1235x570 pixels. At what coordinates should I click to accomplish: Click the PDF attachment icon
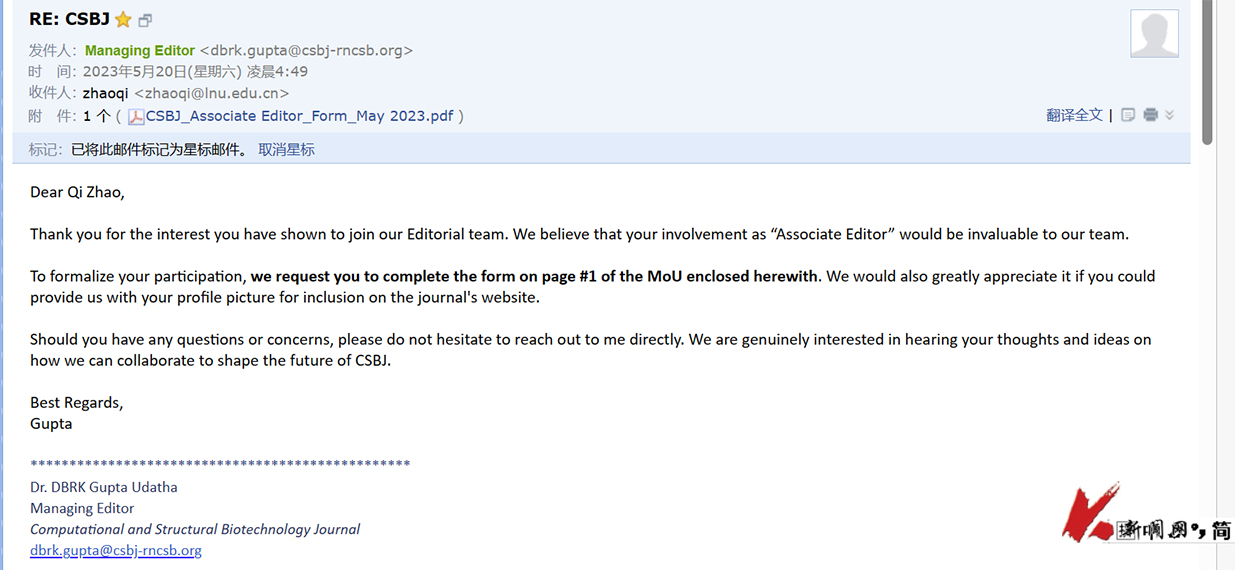tap(136, 116)
